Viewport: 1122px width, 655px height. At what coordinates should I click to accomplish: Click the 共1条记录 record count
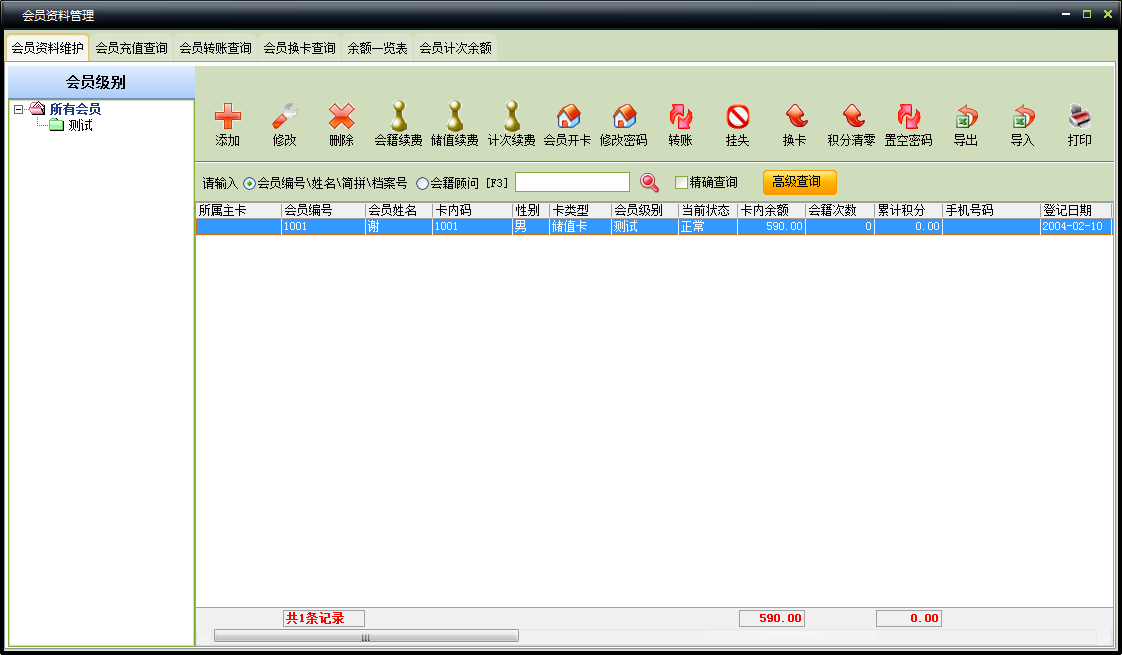click(x=323, y=618)
